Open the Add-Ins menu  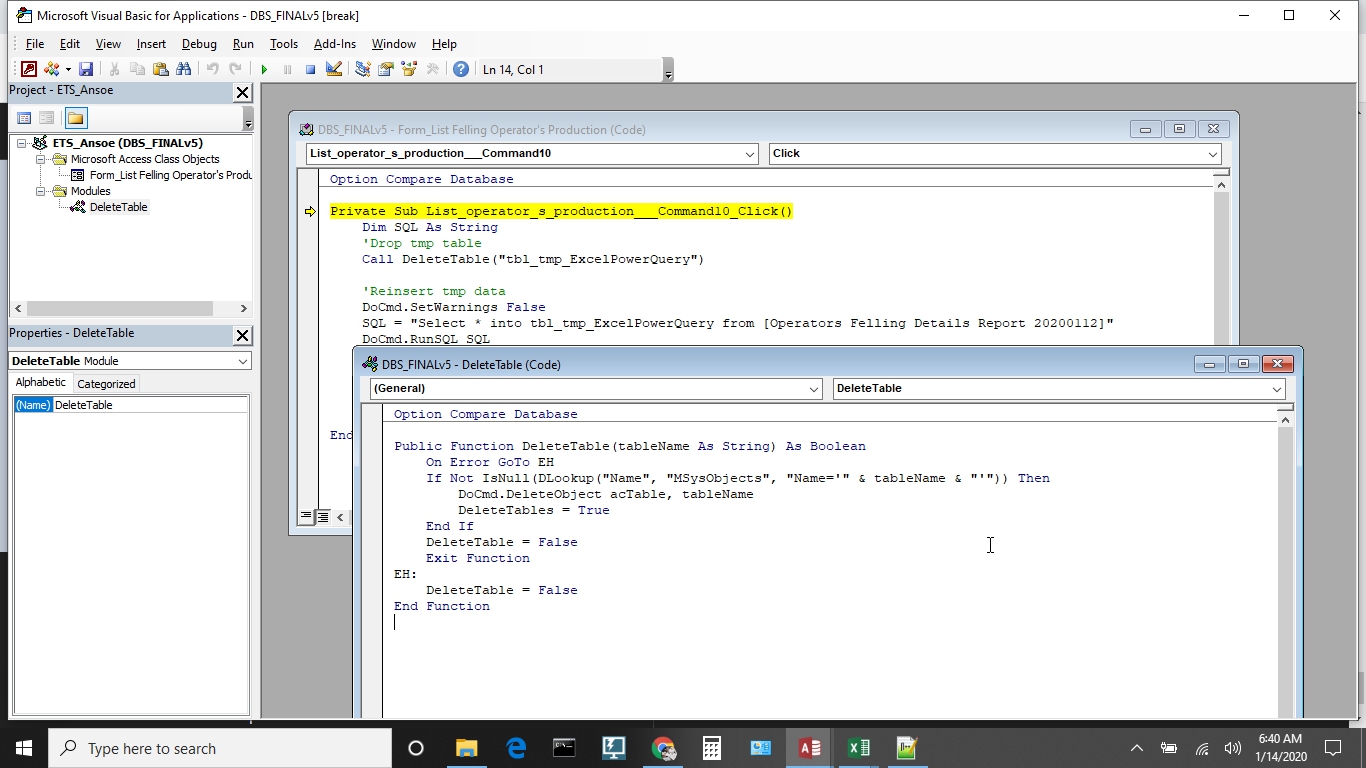click(335, 44)
